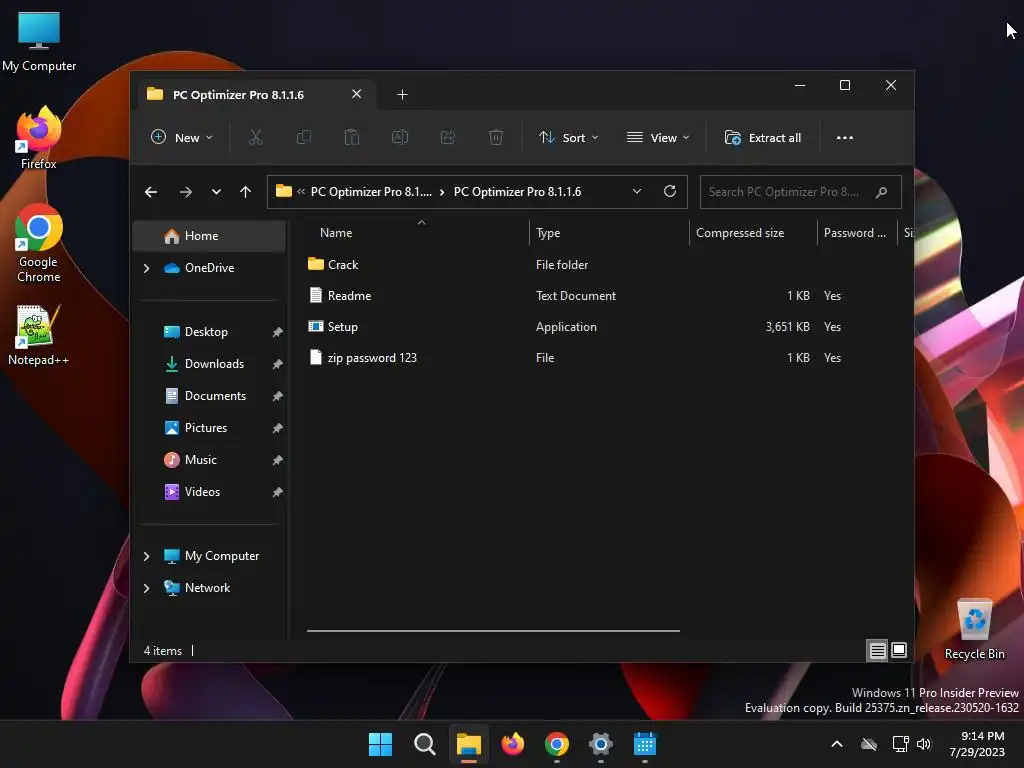
Task: Click the Extract all button
Action: point(763,138)
